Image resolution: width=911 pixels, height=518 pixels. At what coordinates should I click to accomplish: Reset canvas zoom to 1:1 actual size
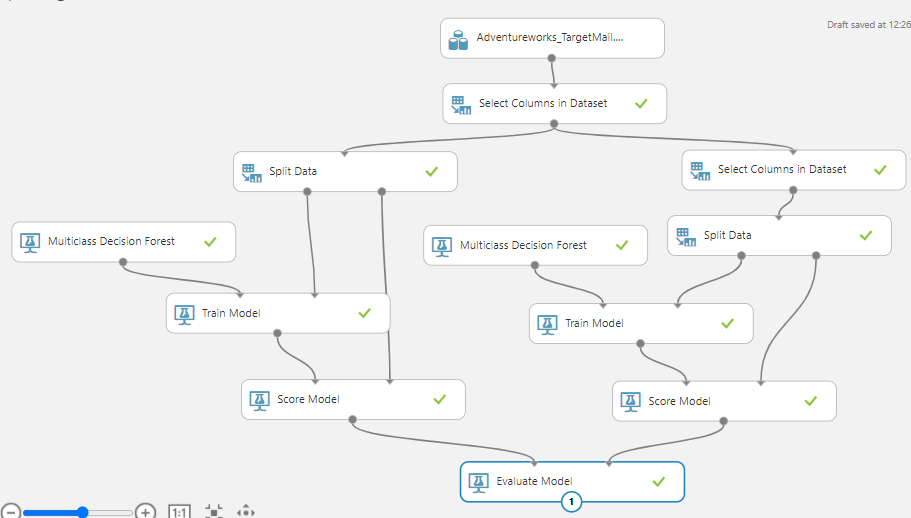coord(180,512)
